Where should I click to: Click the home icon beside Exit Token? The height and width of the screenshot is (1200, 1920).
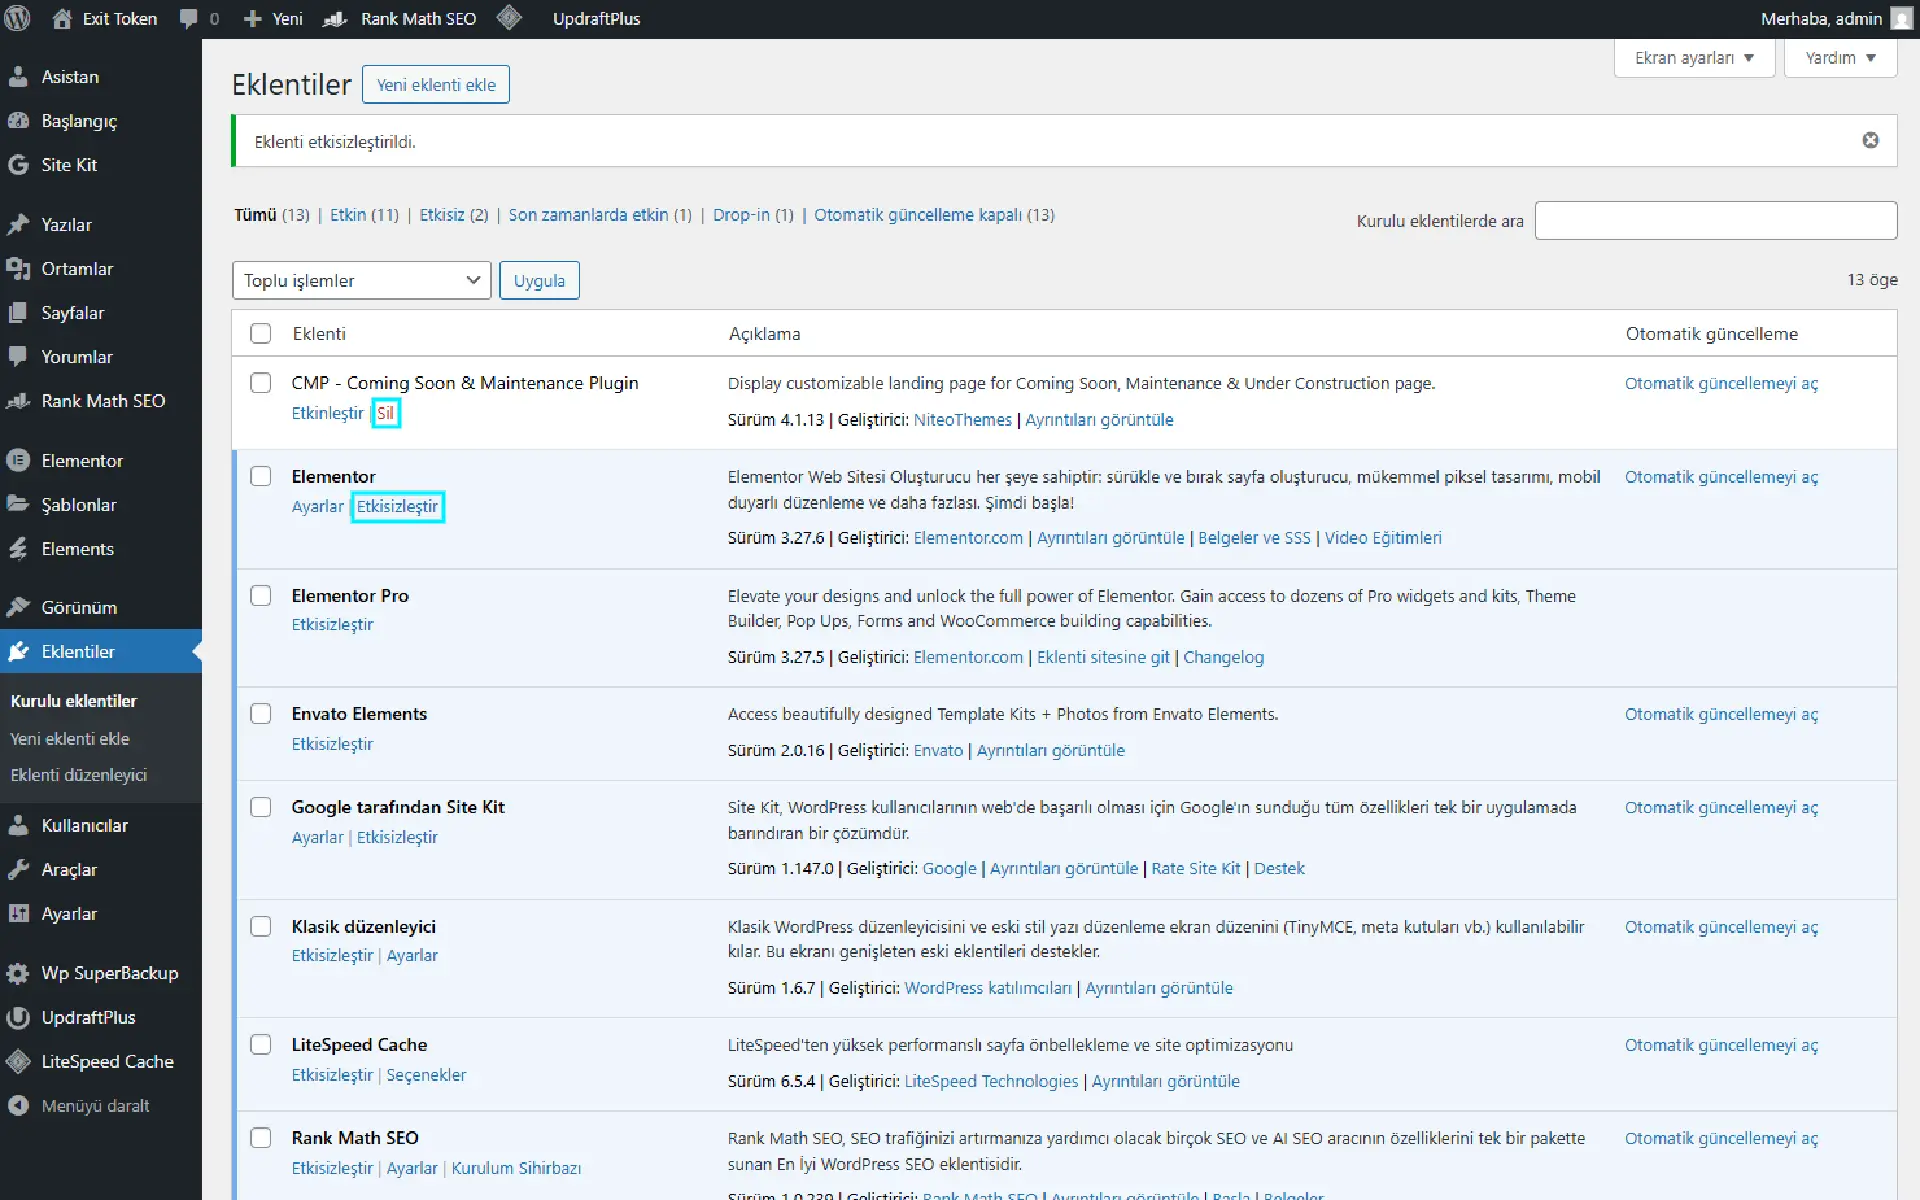62,19
